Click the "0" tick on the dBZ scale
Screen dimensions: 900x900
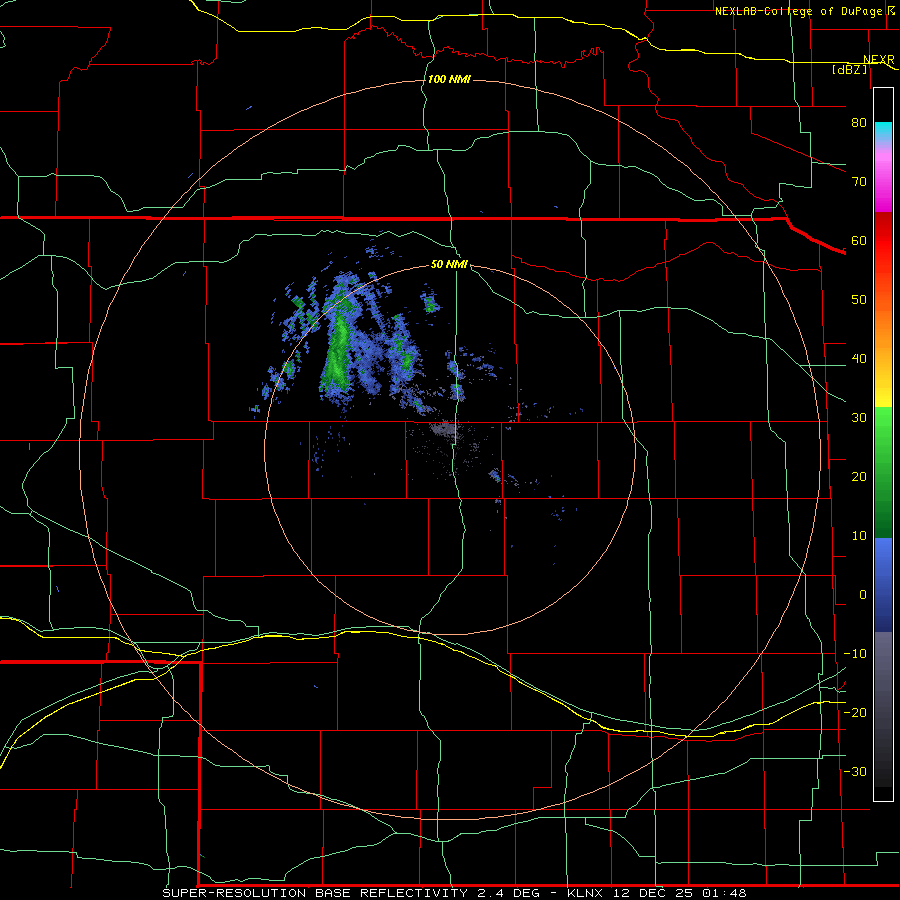click(863, 595)
